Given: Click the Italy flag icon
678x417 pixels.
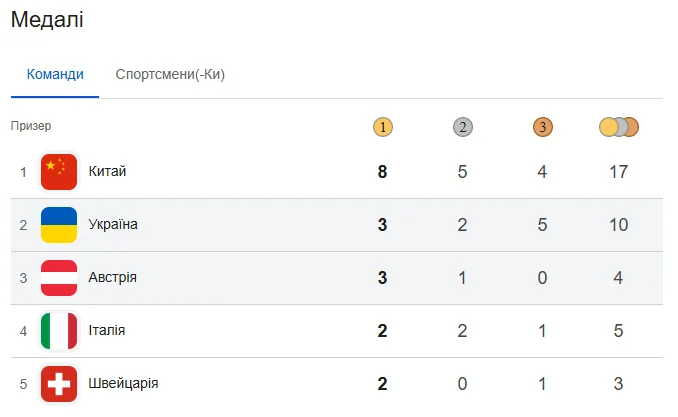Looking at the screenshot, I should 59,331.
